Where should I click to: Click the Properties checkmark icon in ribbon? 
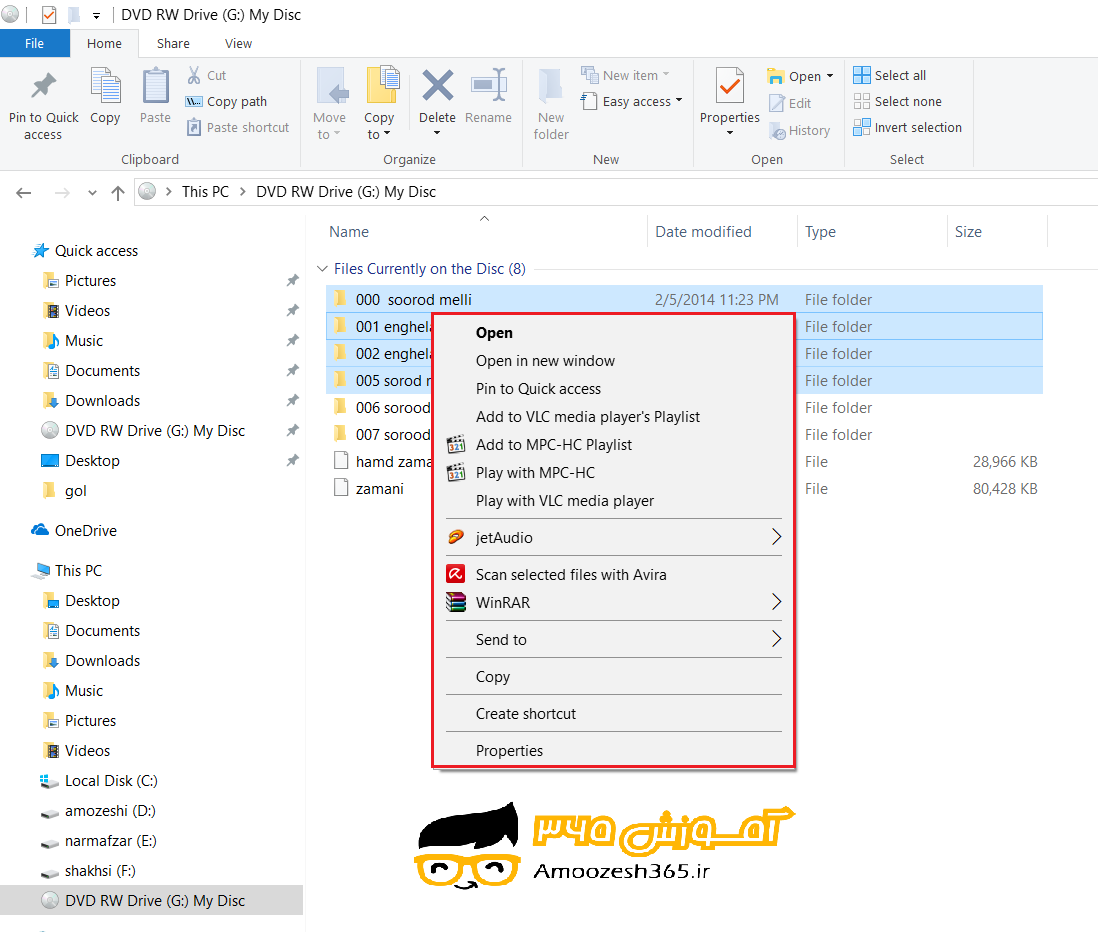point(730,87)
